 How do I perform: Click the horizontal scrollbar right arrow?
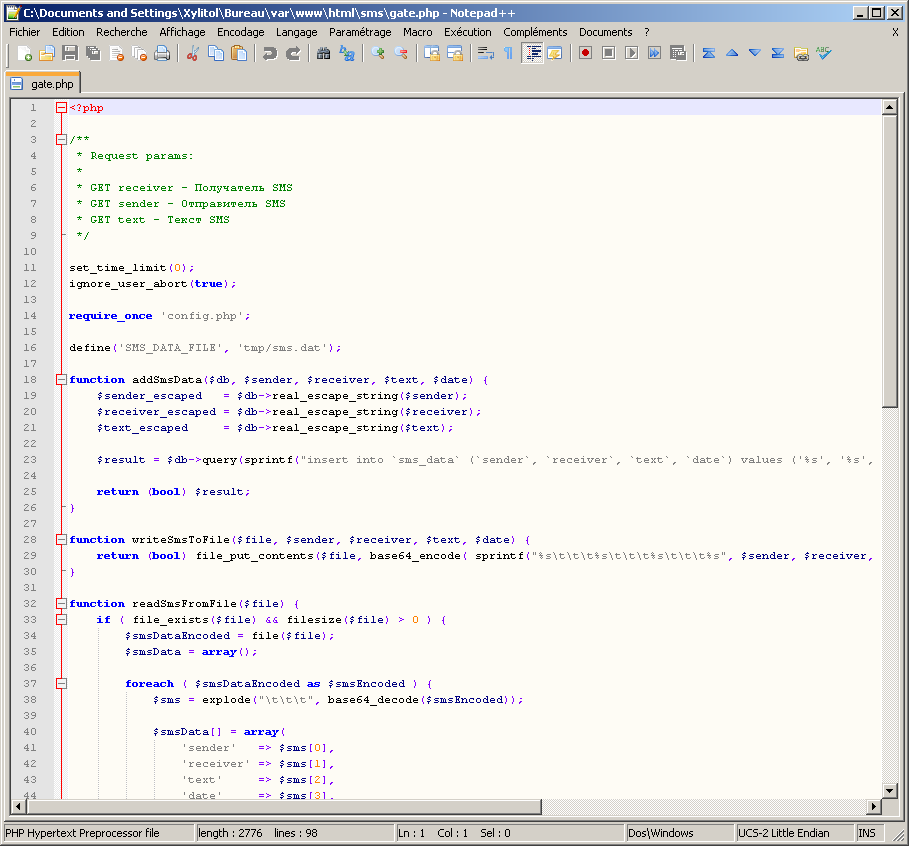click(874, 807)
